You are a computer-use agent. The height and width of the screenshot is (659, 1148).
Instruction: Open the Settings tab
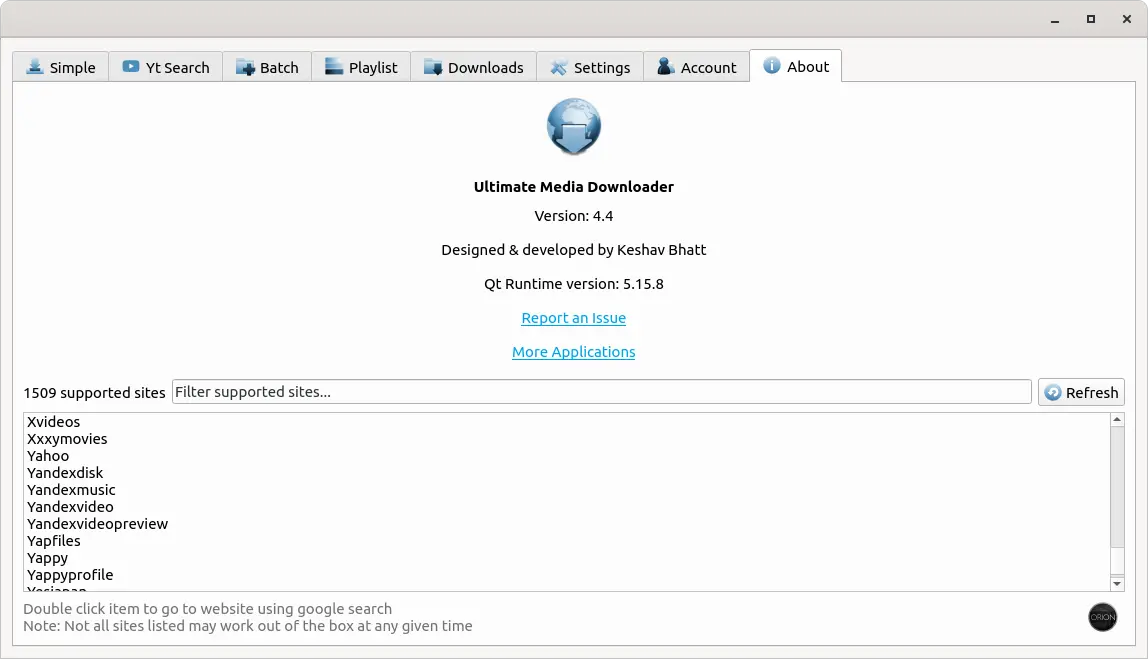[590, 67]
